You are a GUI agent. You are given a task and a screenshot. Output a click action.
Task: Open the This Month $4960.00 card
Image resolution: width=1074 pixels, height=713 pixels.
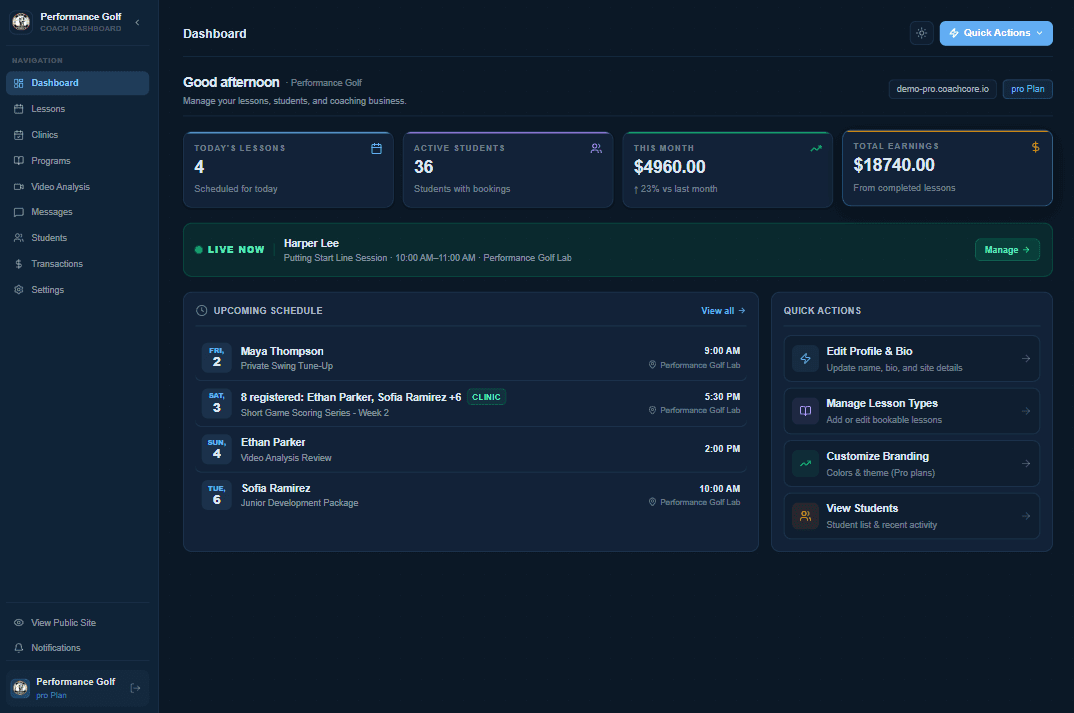pos(727,170)
